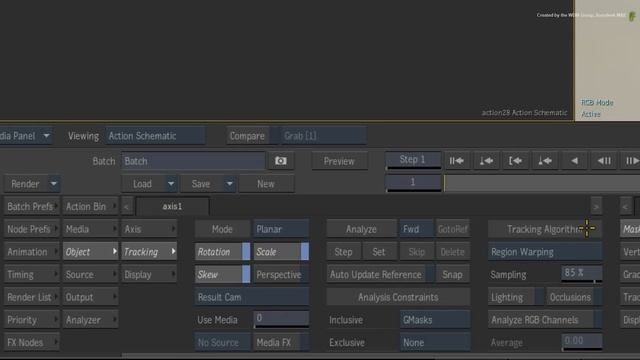
Task: Open the Planar mode dropdown
Action: click(x=281, y=229)
